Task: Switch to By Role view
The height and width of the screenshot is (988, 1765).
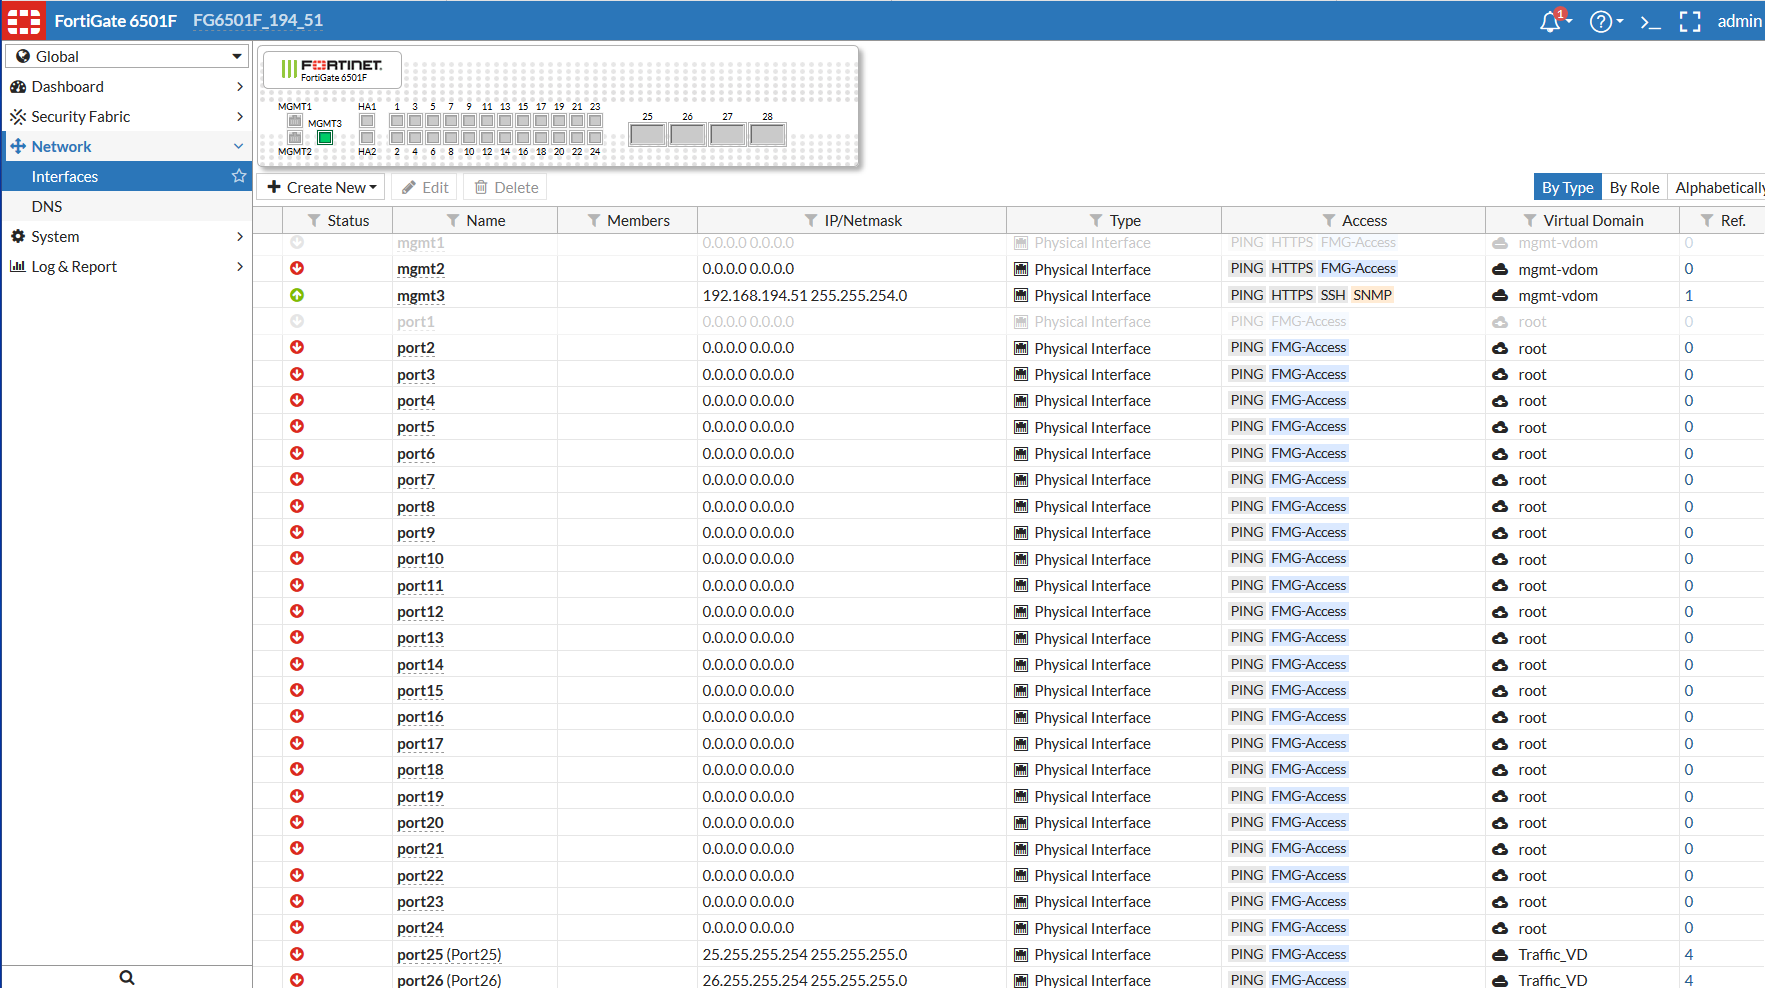Action: coord(1634,187)
